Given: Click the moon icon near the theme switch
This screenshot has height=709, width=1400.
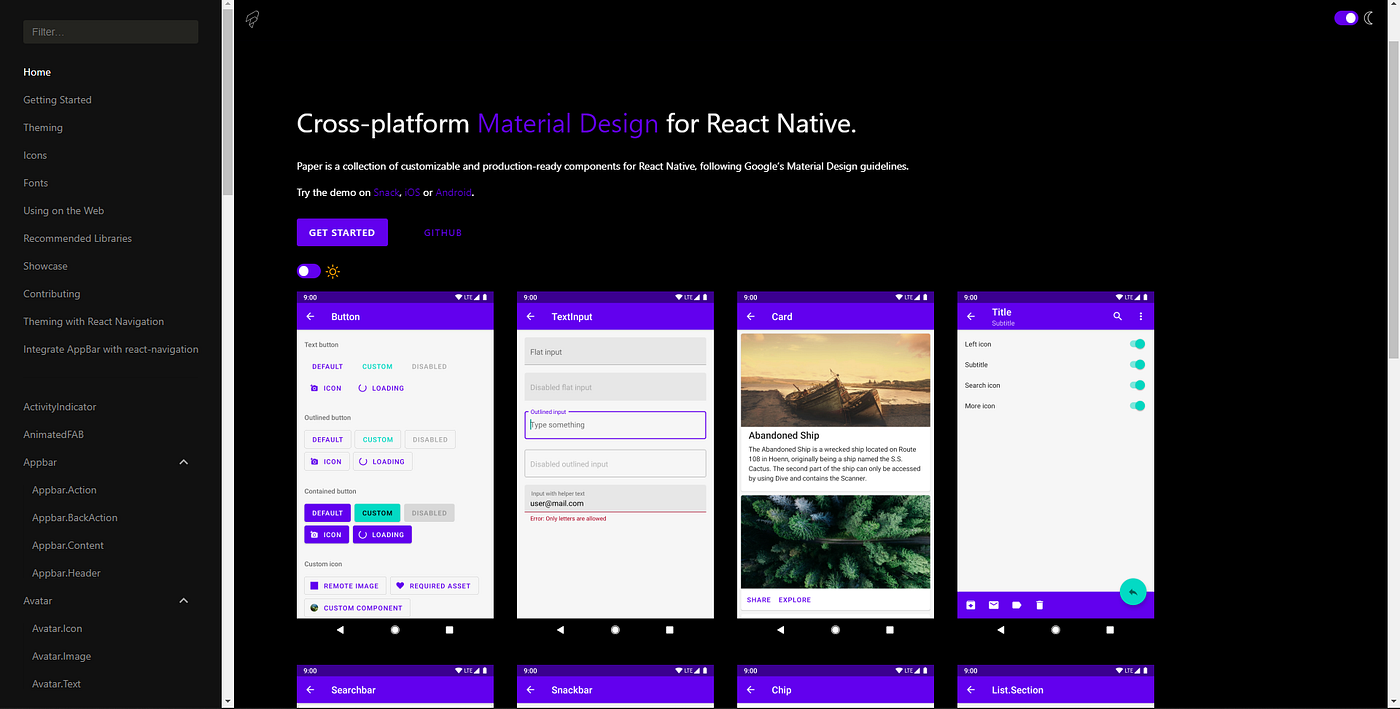Looking at the screenshot, I should click(1370, 17).
